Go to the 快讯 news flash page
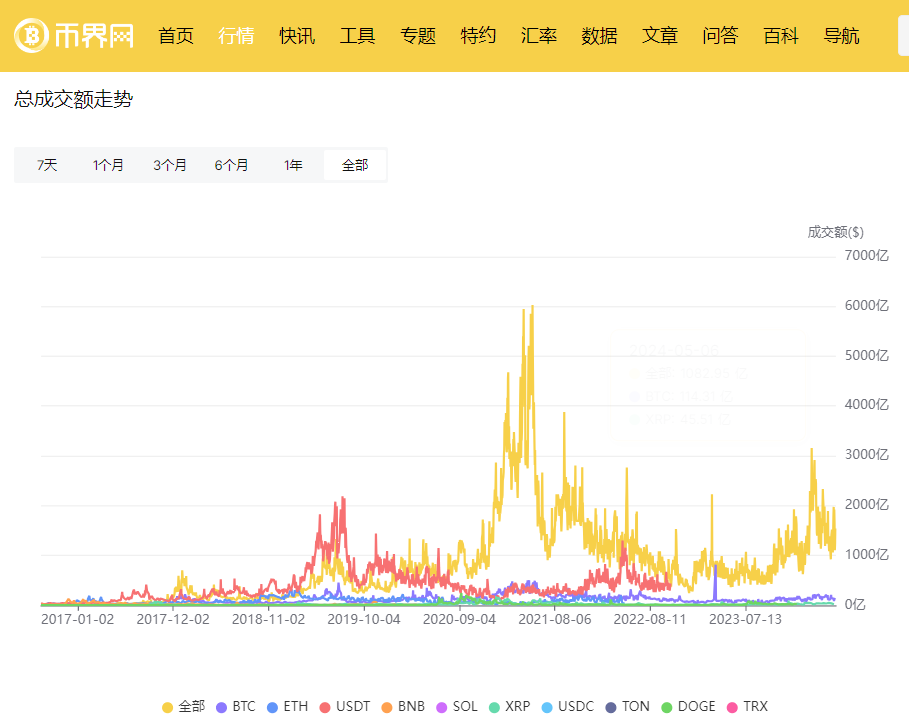This screenshot has width=909, height=719. point(297,36)
